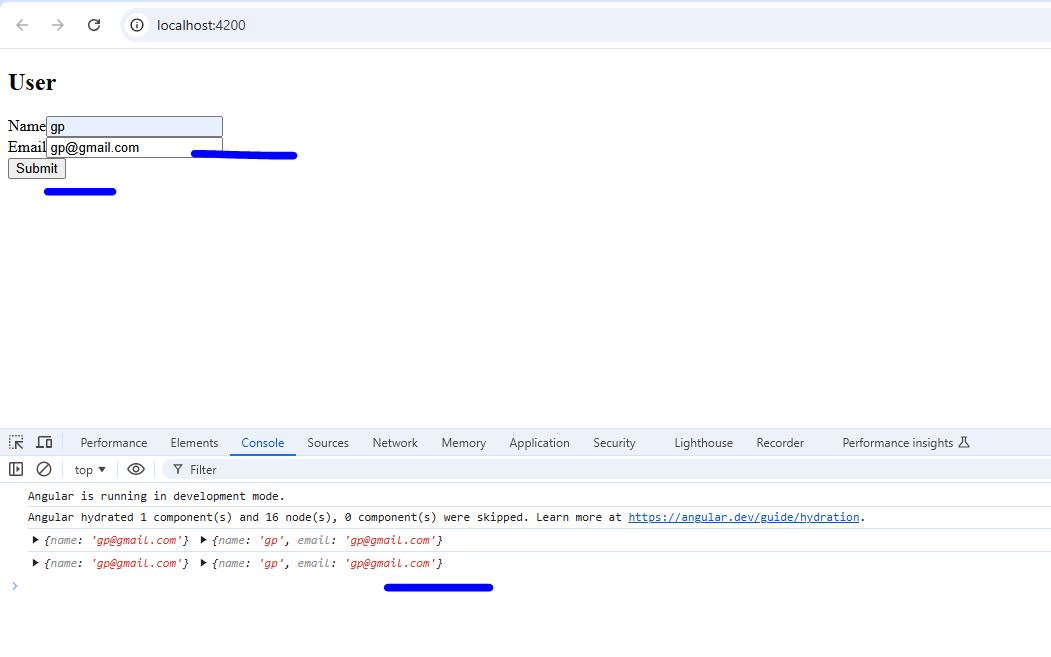Go to the Application tab
Viewport: 1051px width, 657px height.
(540, 443)
